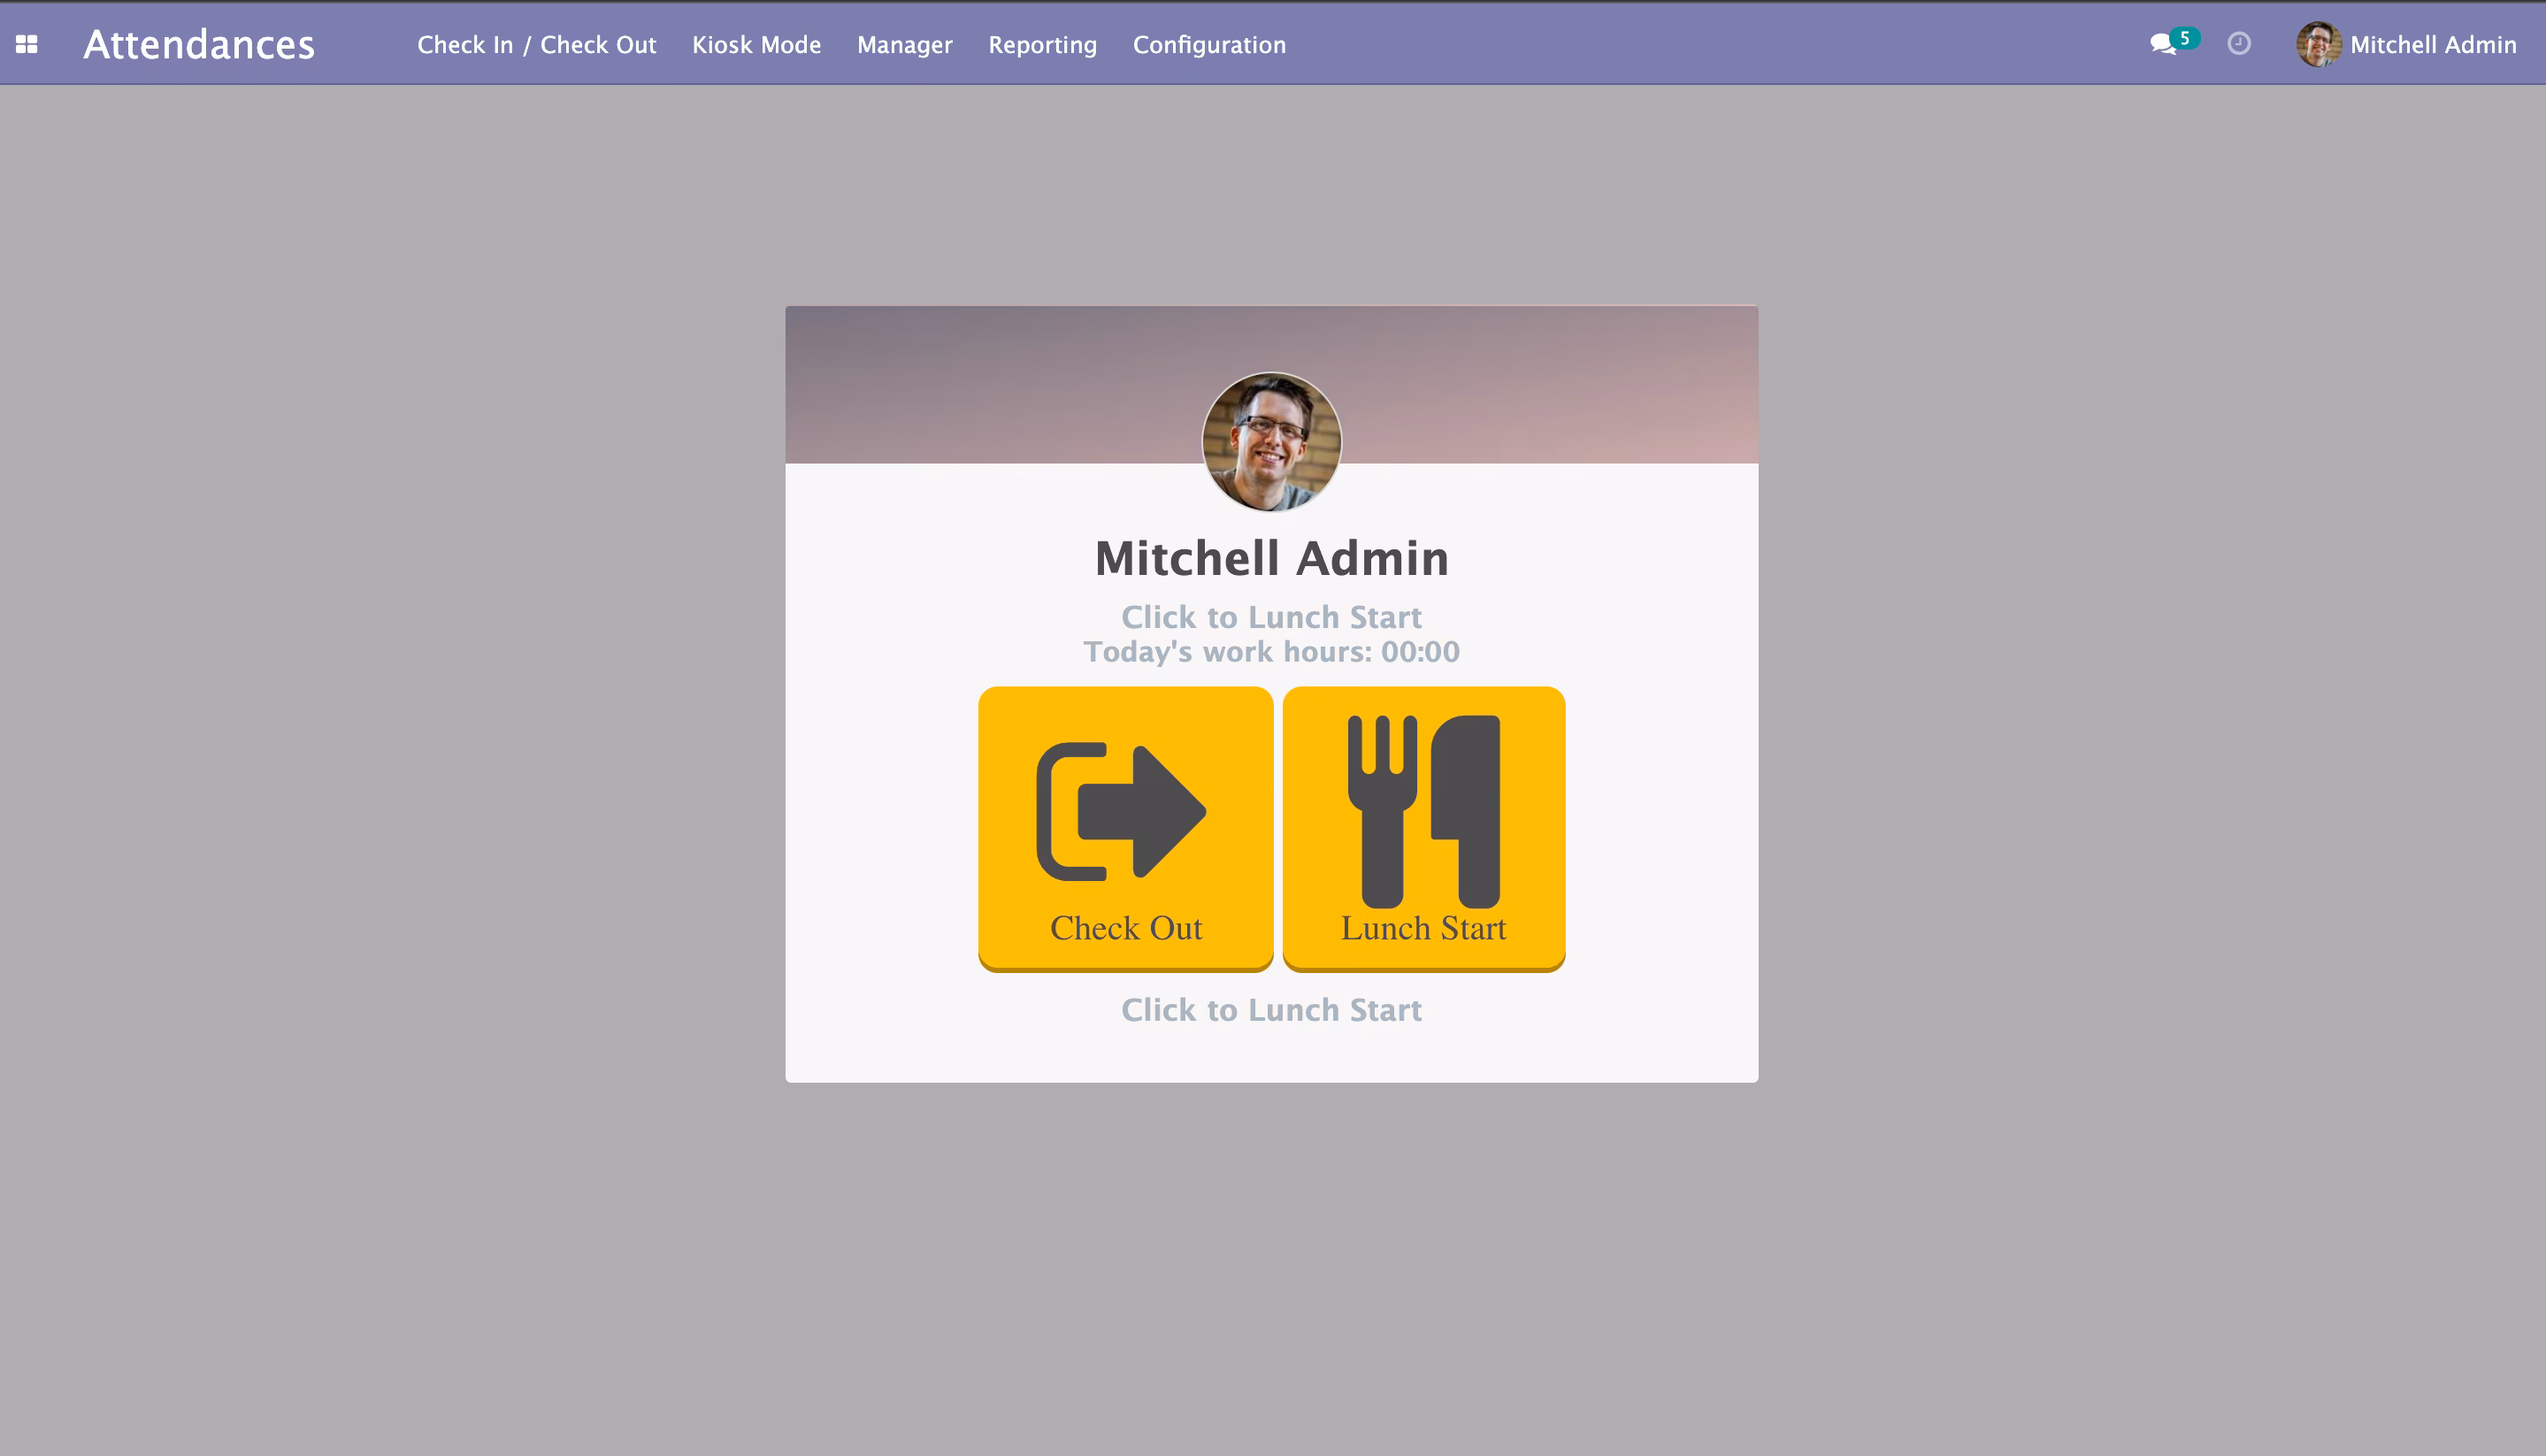Screen dimensions: 2546x1456
Task: Click the Attendances app title
Action: click(199, 44)
